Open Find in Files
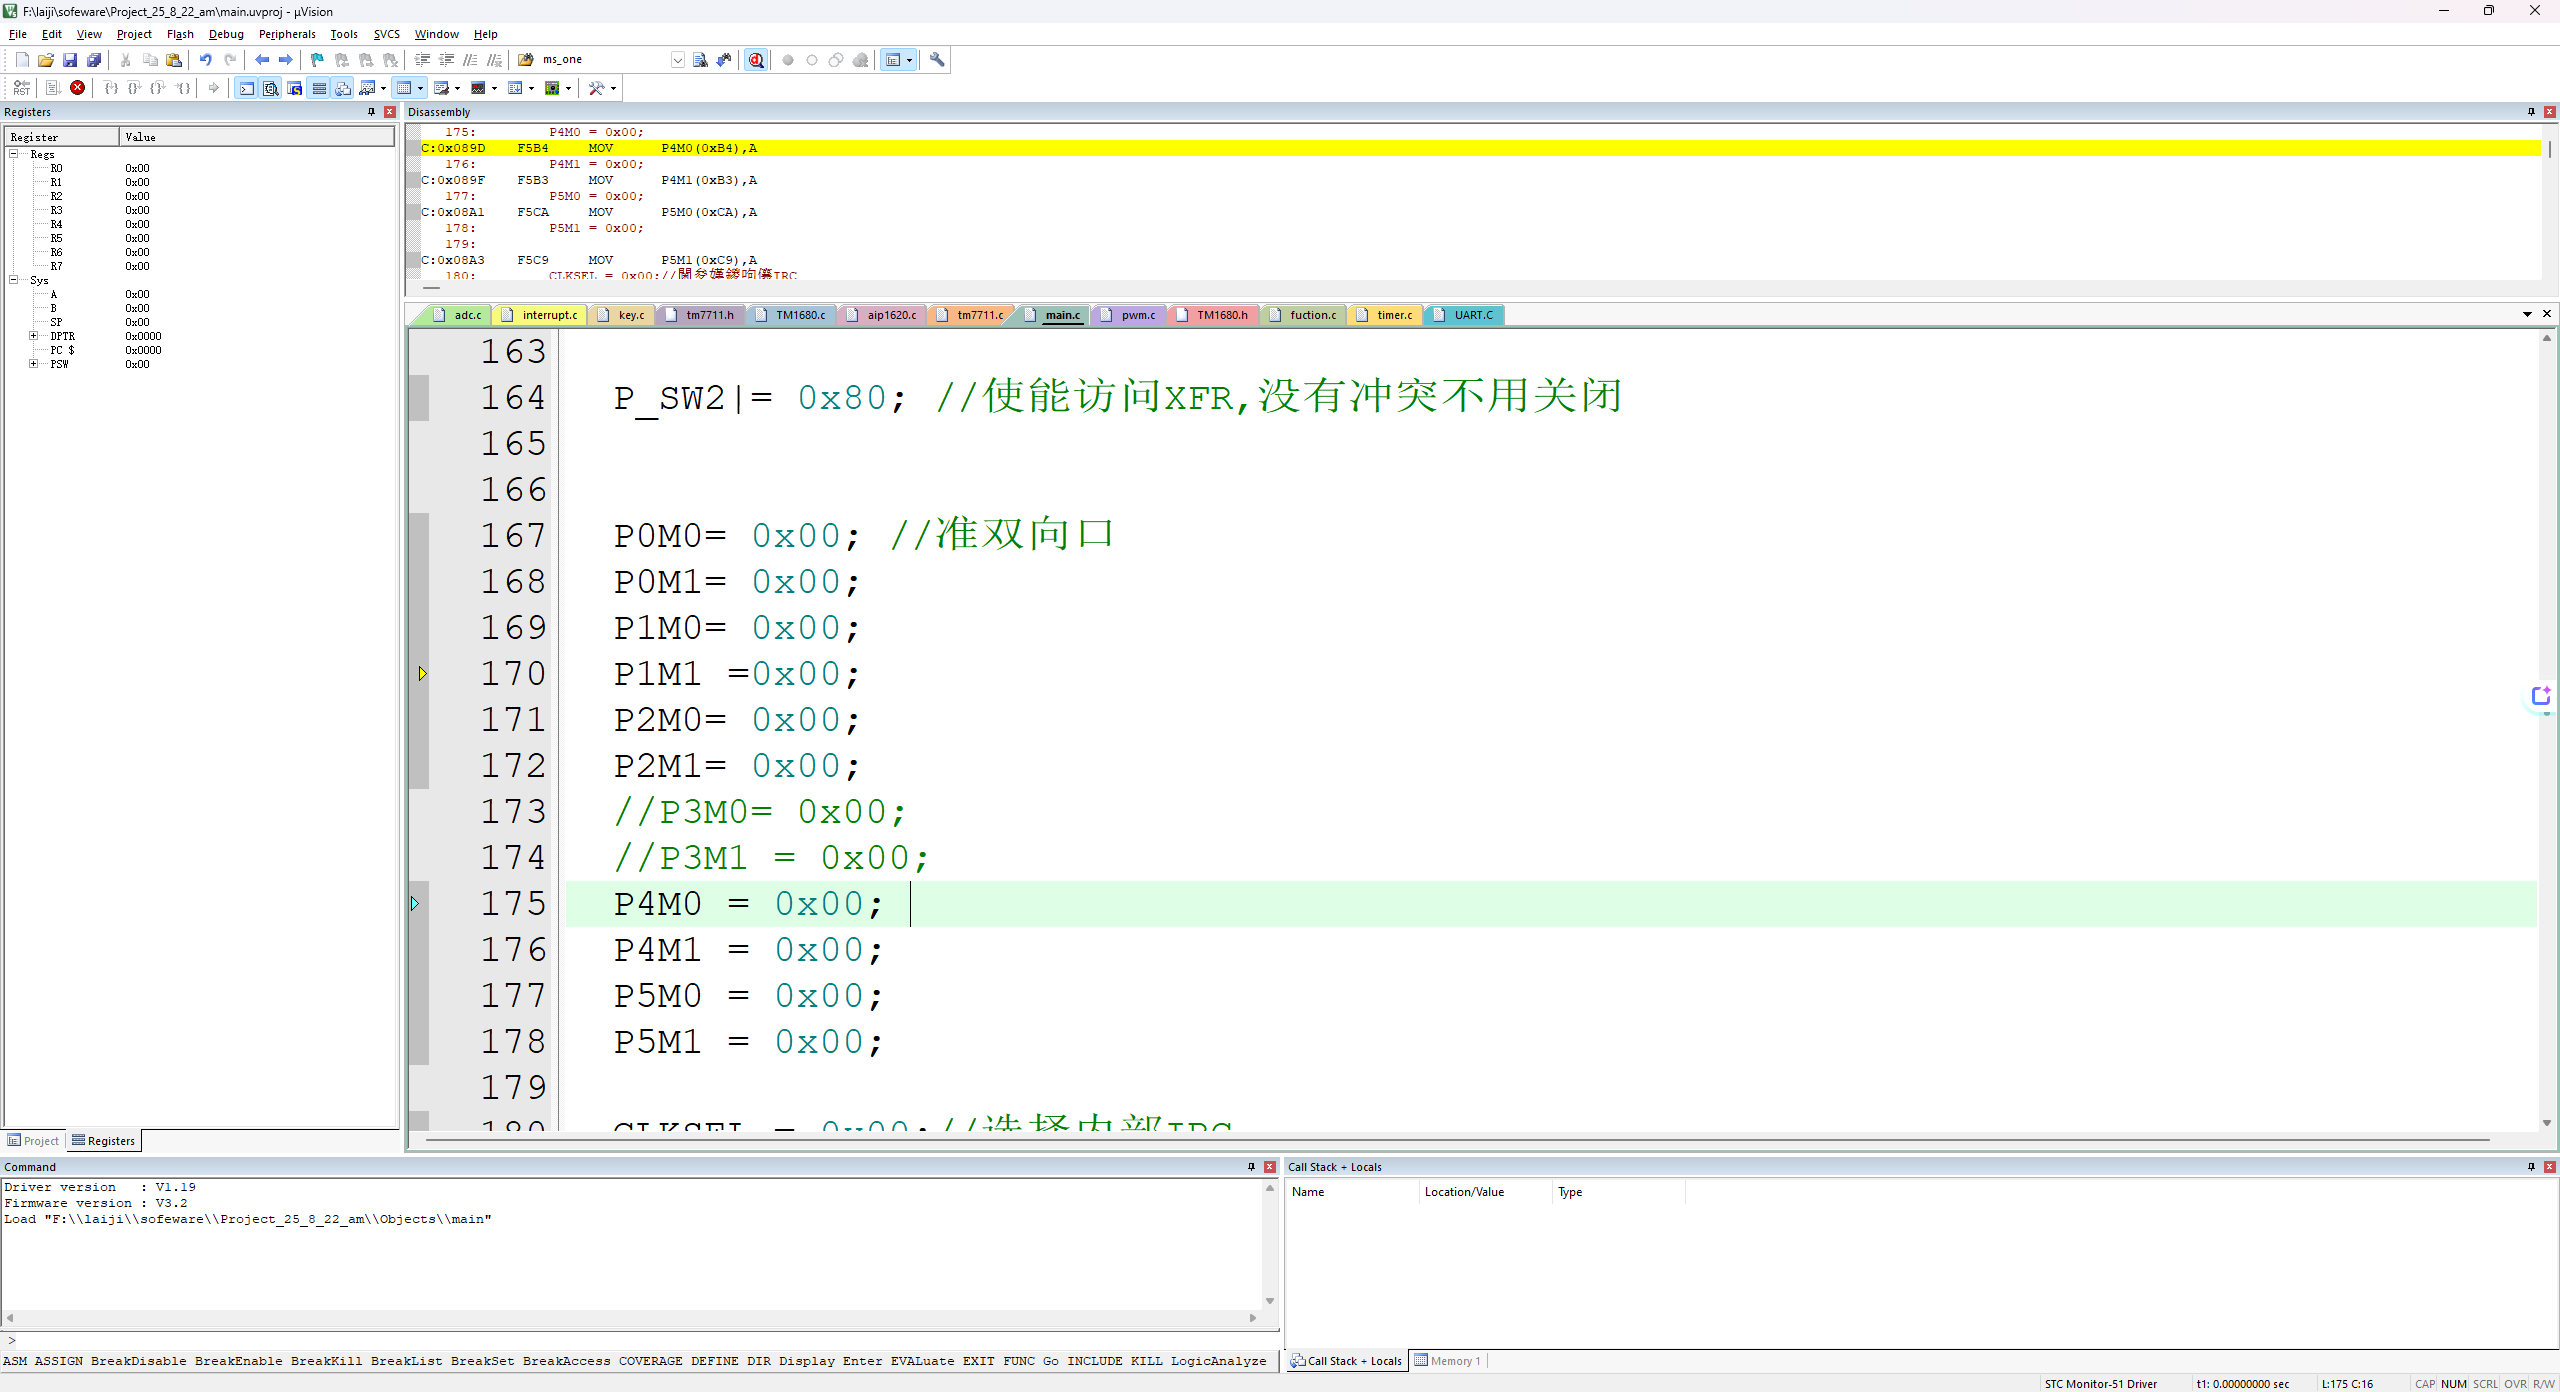2560x1392 pixels. click(525, 60)
